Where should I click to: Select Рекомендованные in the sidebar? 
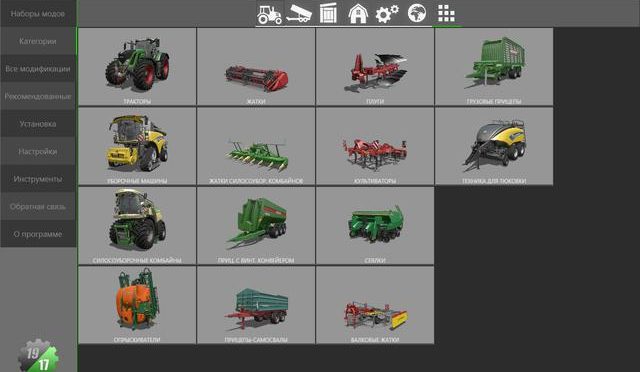38,96
